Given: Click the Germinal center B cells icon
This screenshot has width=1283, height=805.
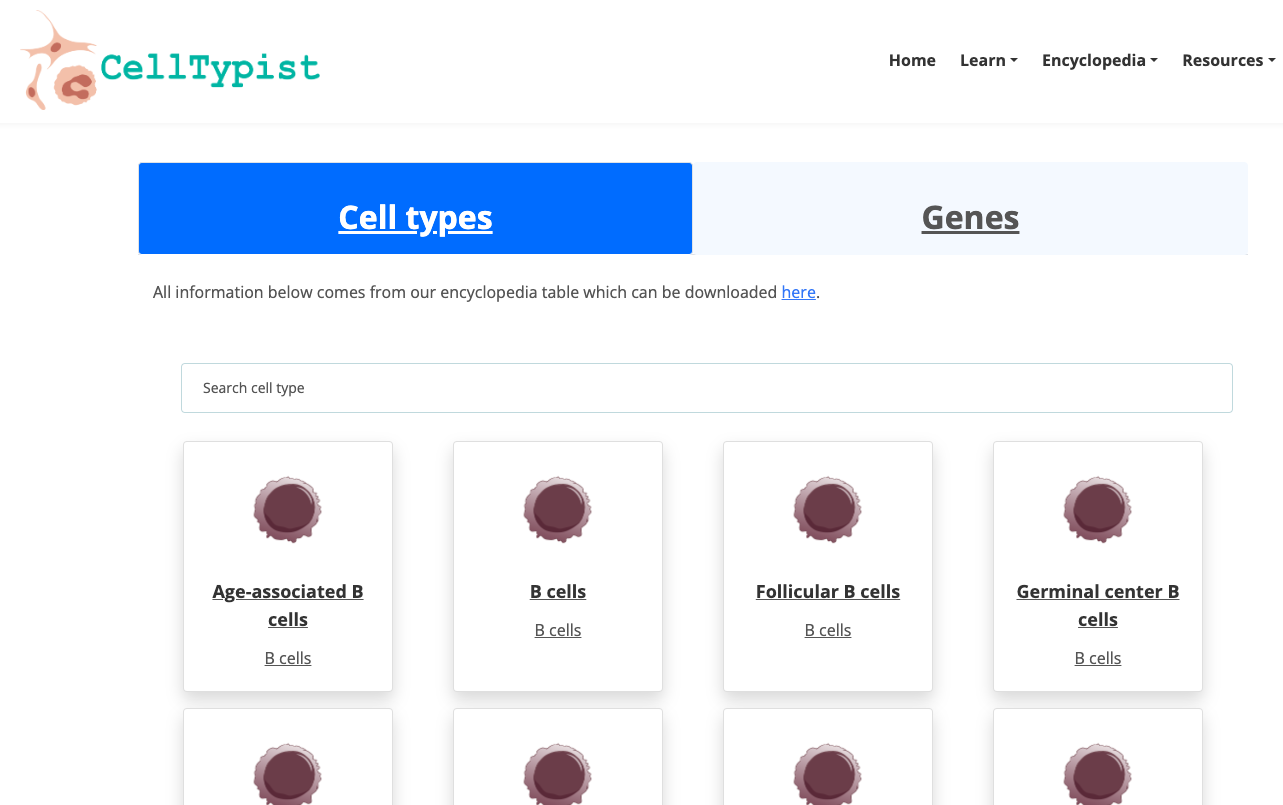Looking at the screenshot, I should [1098, 509].
